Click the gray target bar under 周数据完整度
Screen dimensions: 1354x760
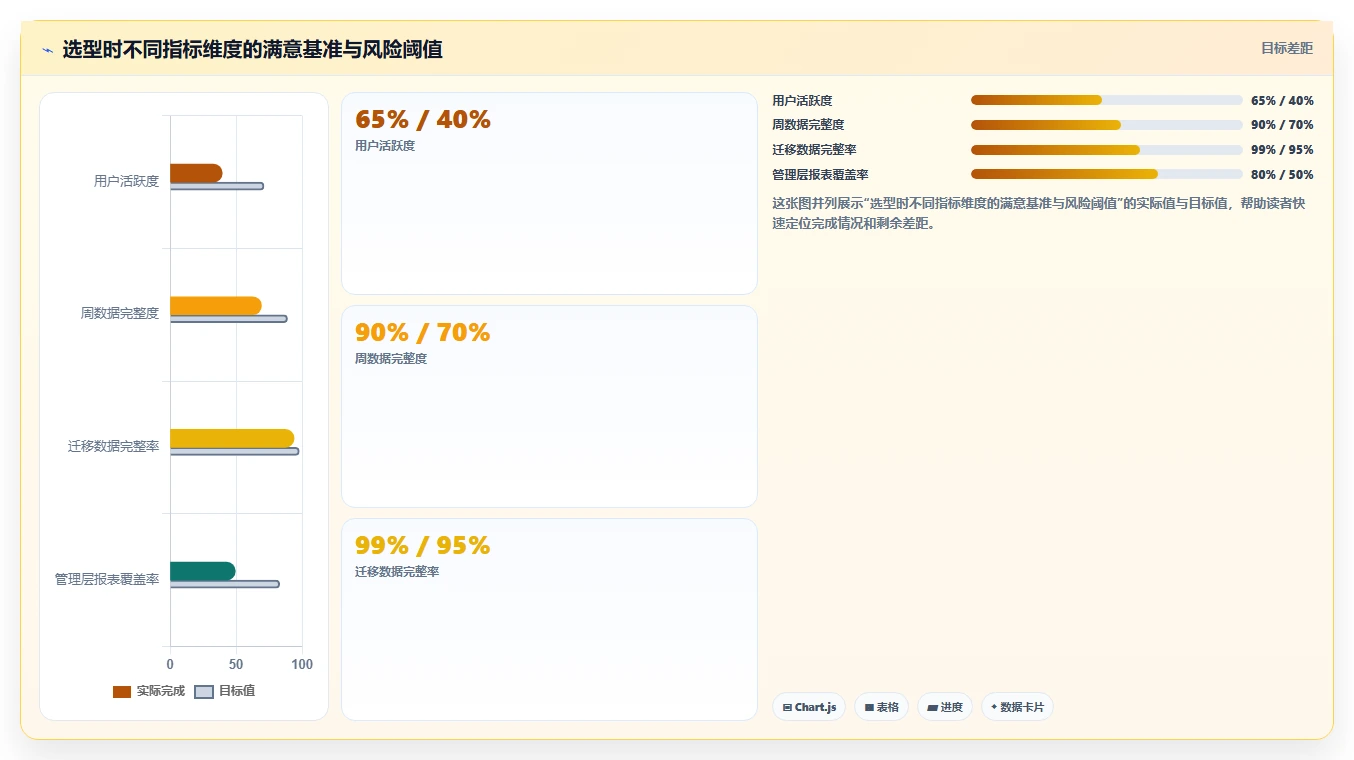(229, 319)
